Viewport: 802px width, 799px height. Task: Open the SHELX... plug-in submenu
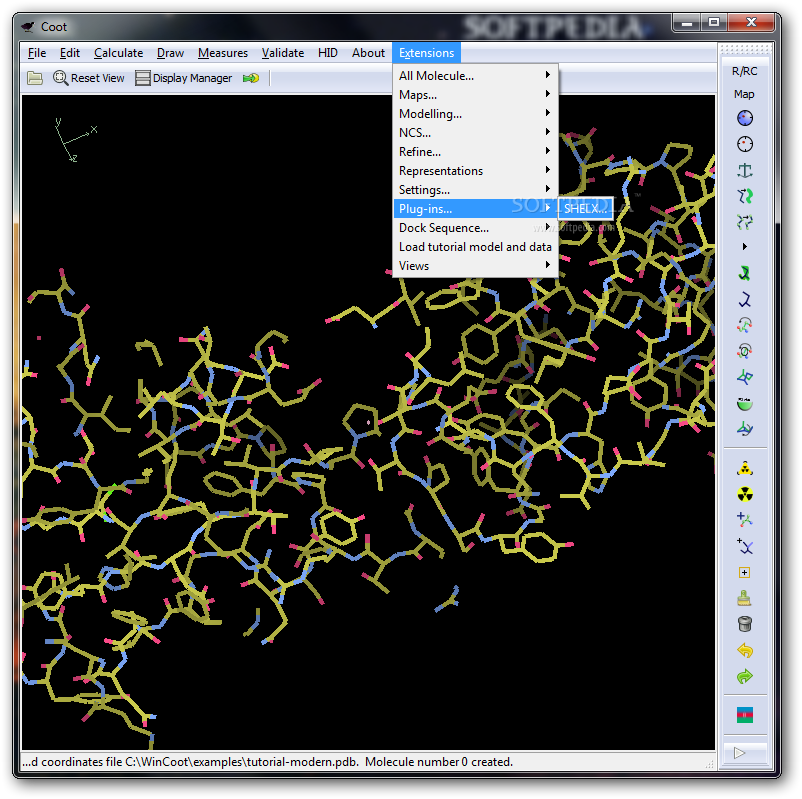(586, 208)
